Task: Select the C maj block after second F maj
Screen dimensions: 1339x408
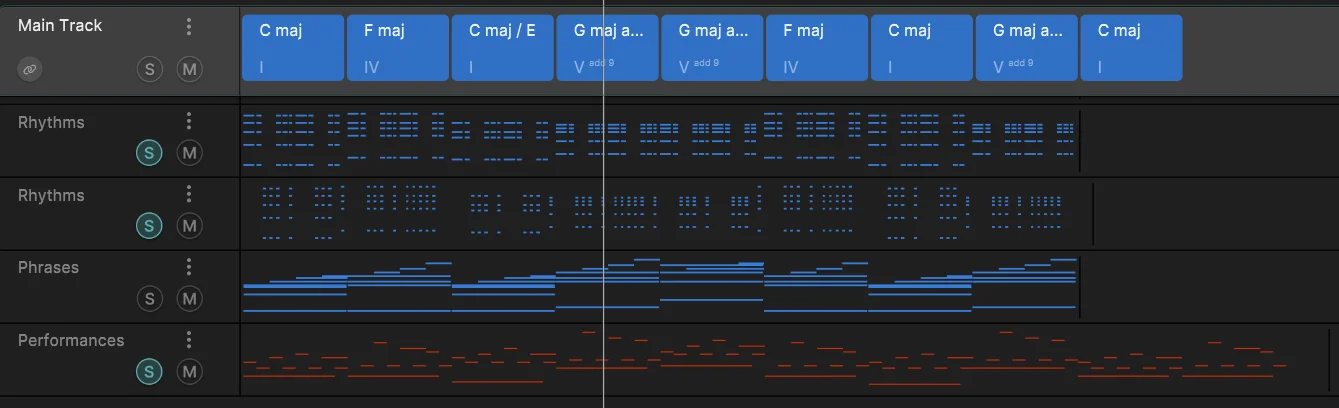Action: pyautogui.click(x=922, y=47)
